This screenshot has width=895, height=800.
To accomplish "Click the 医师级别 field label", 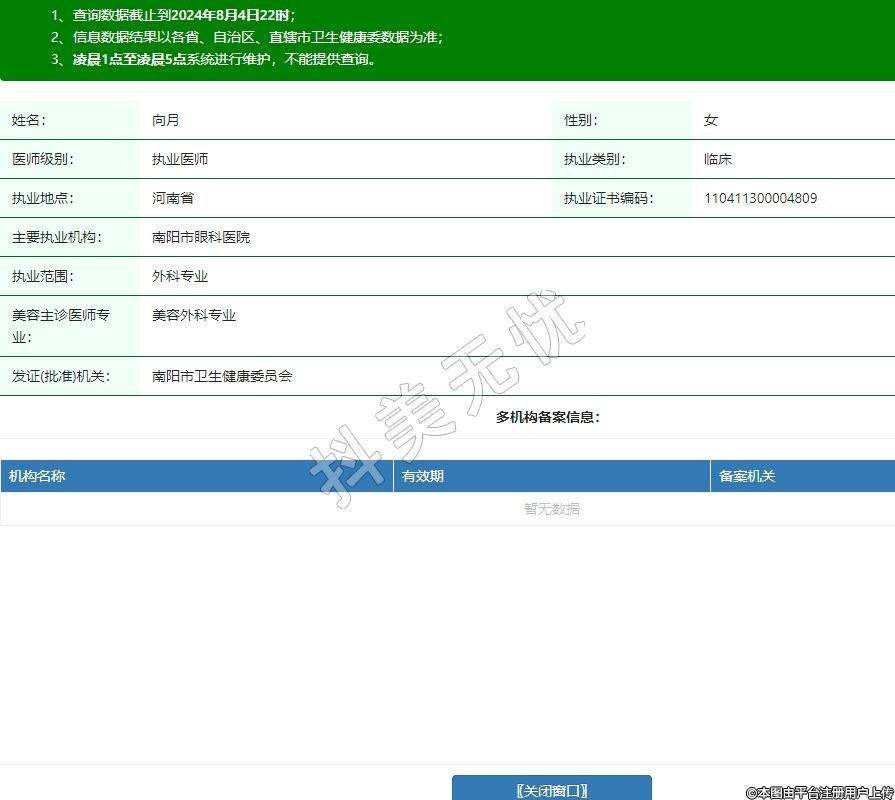I will pyautogui.click(x=42, y=159).
